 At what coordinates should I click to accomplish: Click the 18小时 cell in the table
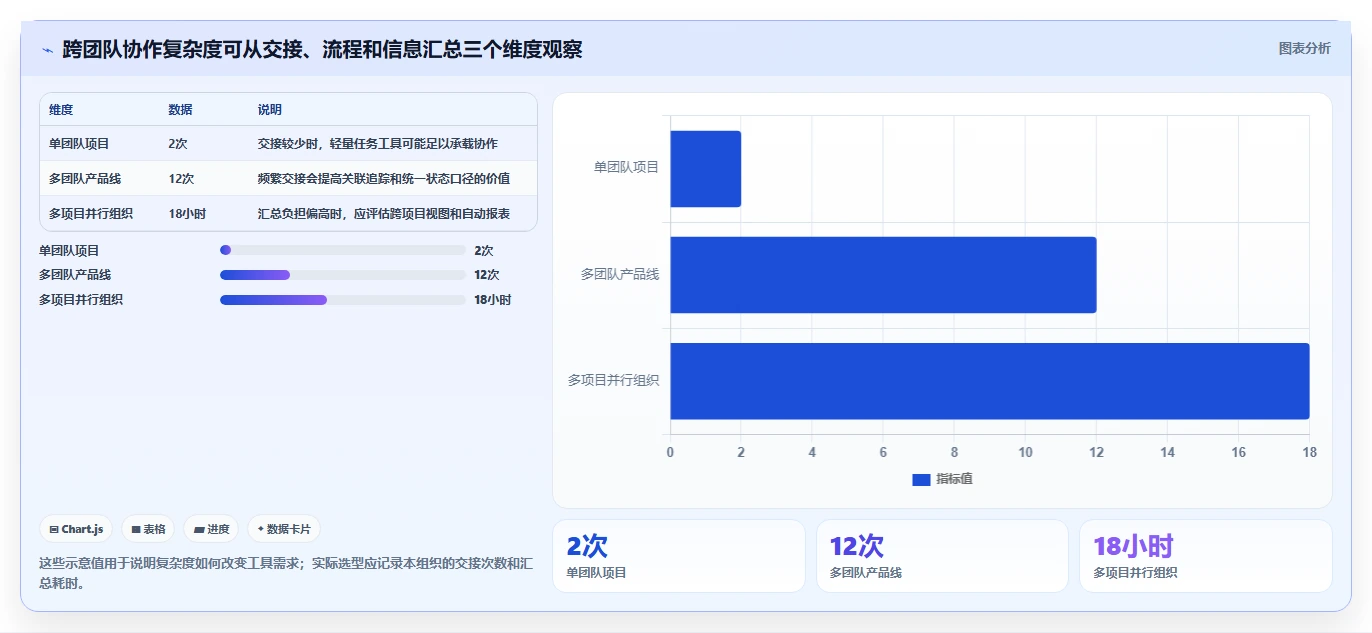tap(187, 214)
